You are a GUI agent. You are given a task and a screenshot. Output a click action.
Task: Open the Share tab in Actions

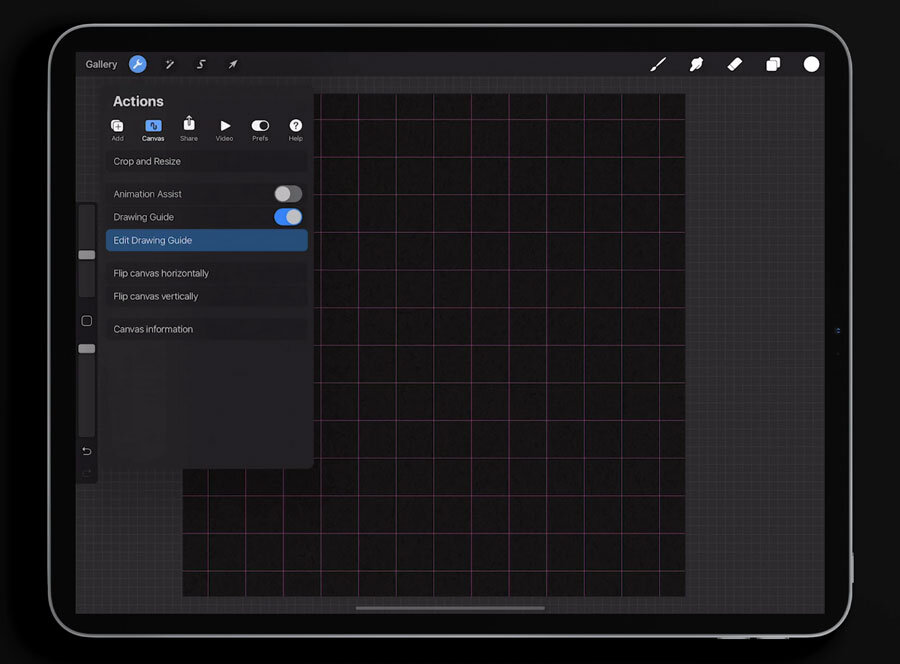click(189, 129)
